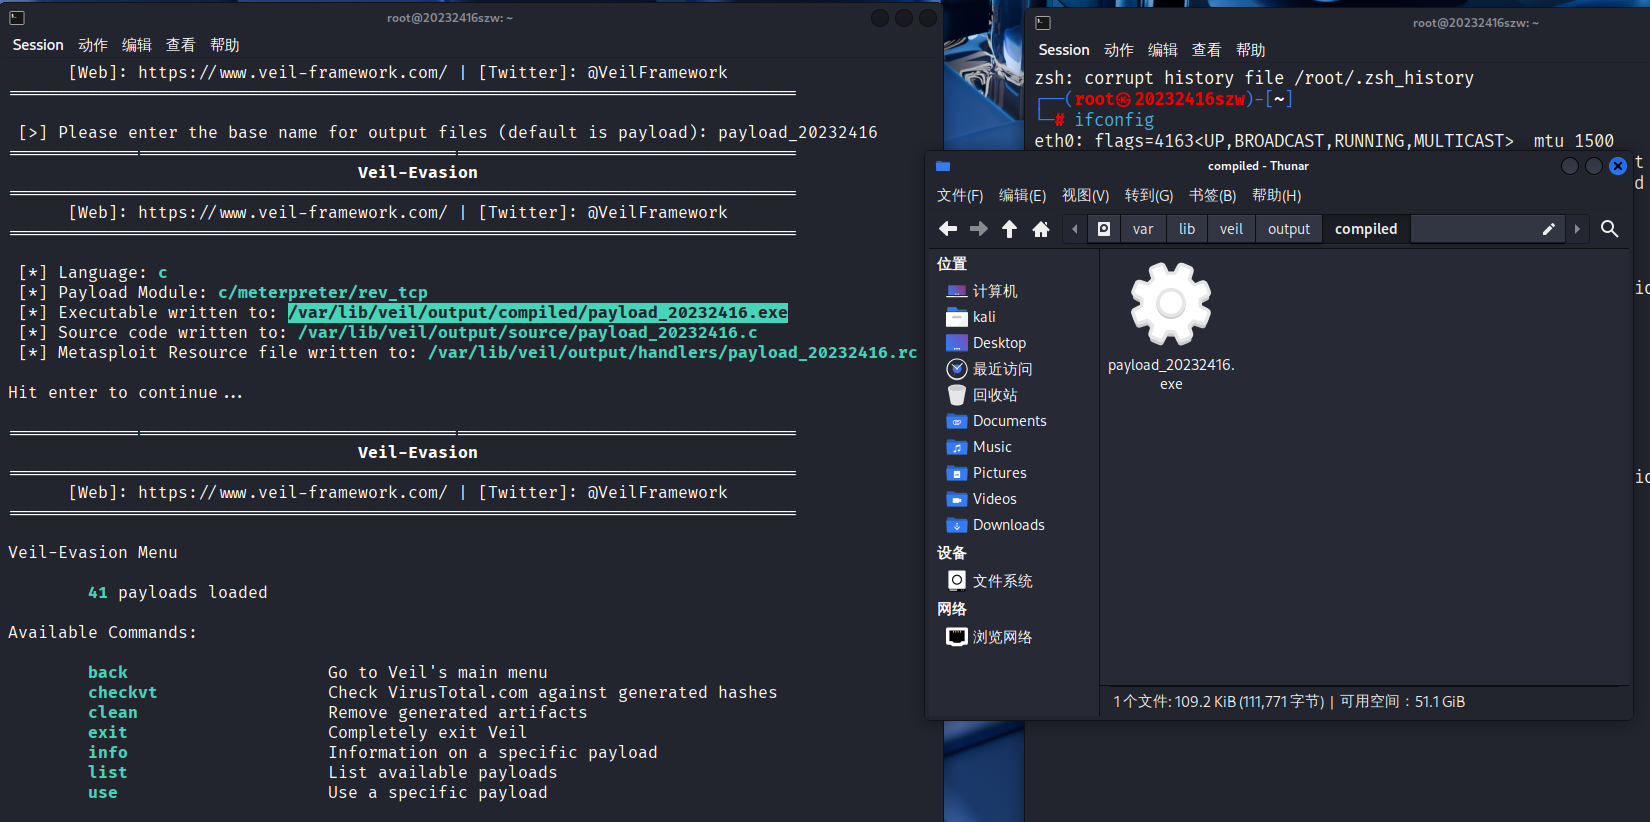
Task: Click the Thunar search magnifier icon
Action: tap(1609, 229)
